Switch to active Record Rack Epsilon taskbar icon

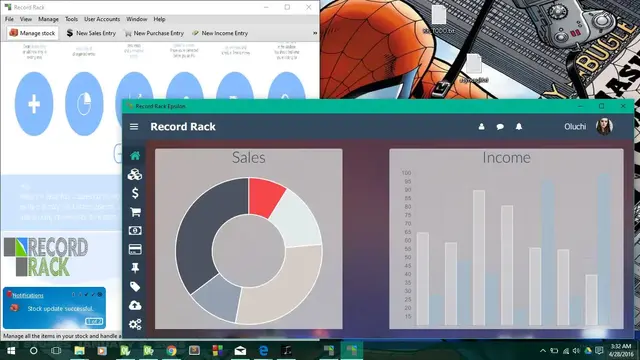click(351, 351)
